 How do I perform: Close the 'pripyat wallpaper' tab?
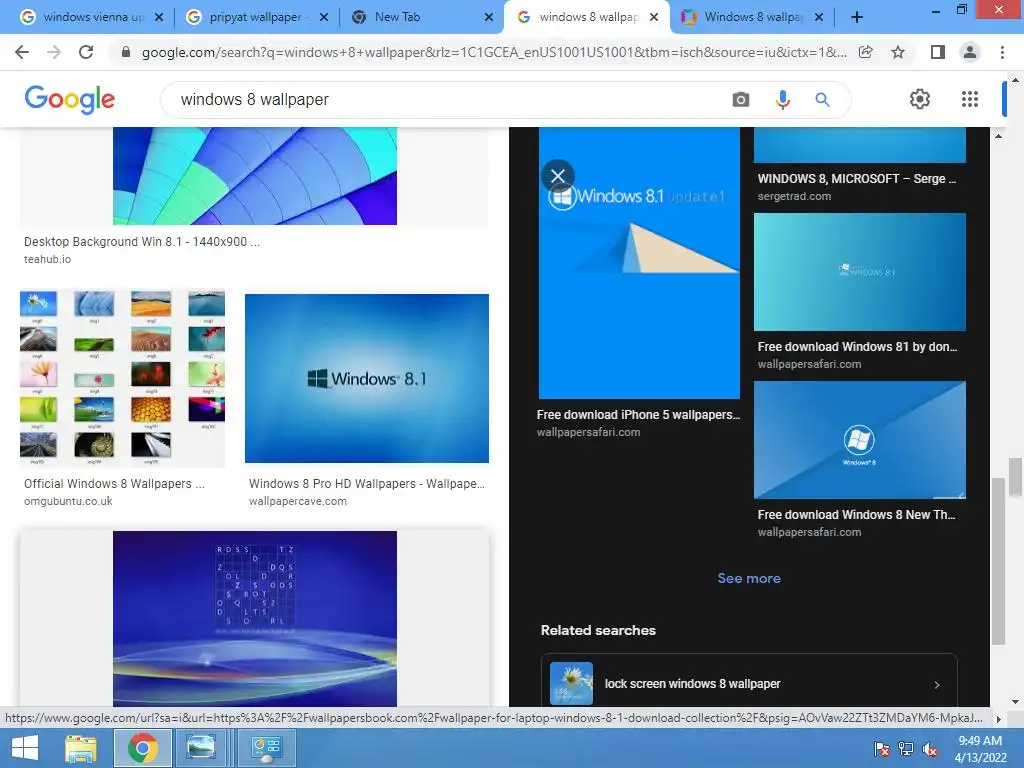click(x=323, y=17)
